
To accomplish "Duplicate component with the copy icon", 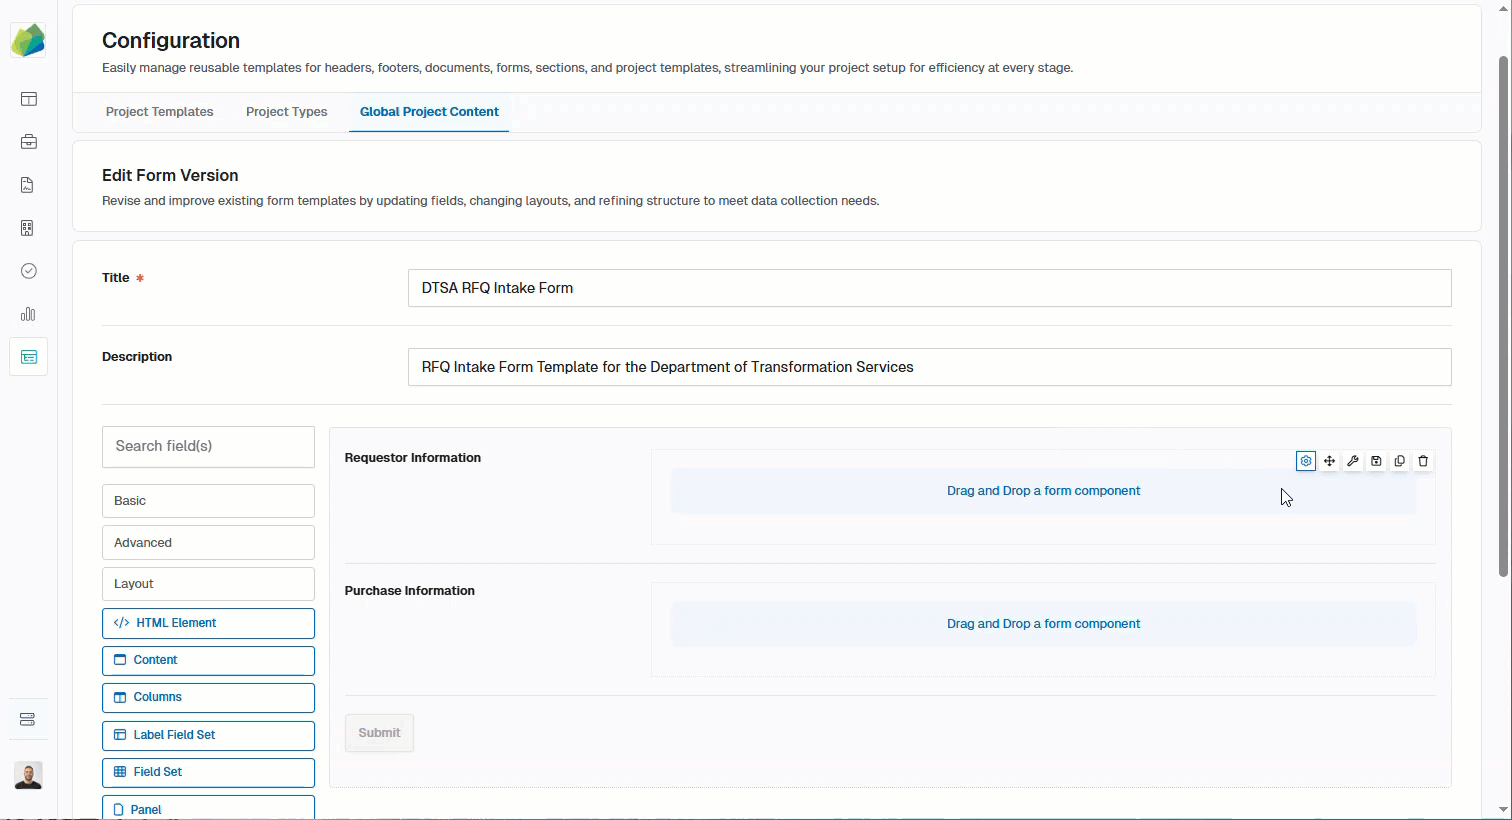I will pos(1400,461).
